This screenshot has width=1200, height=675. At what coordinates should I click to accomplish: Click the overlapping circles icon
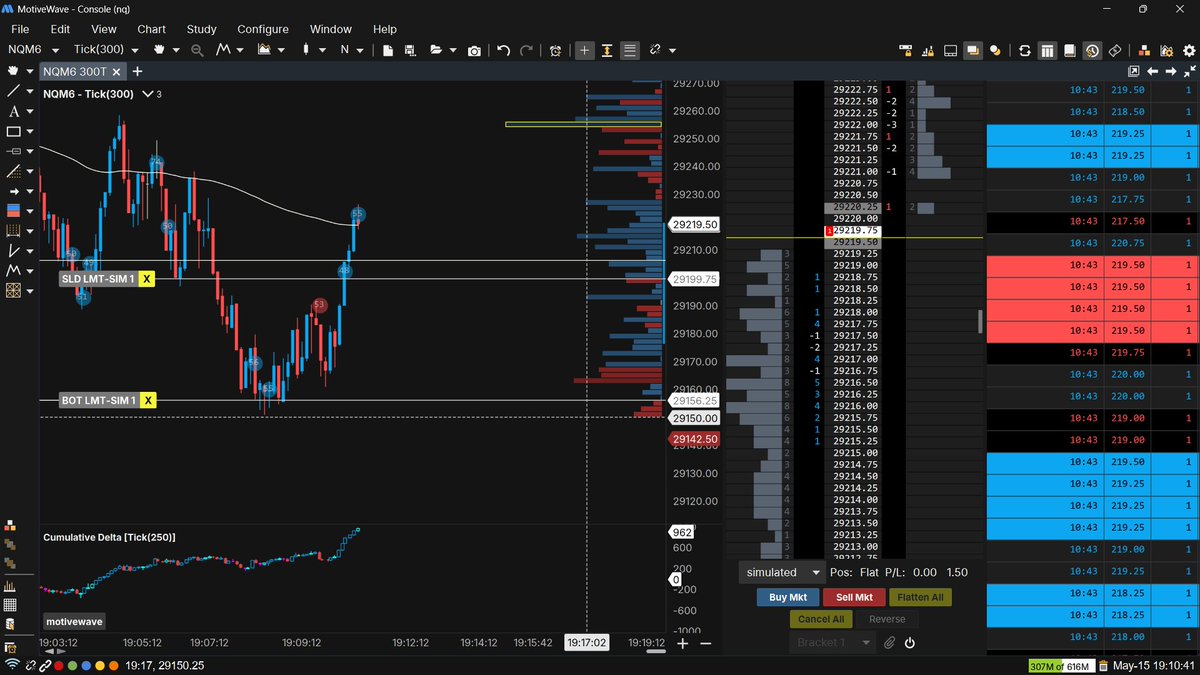995,50
